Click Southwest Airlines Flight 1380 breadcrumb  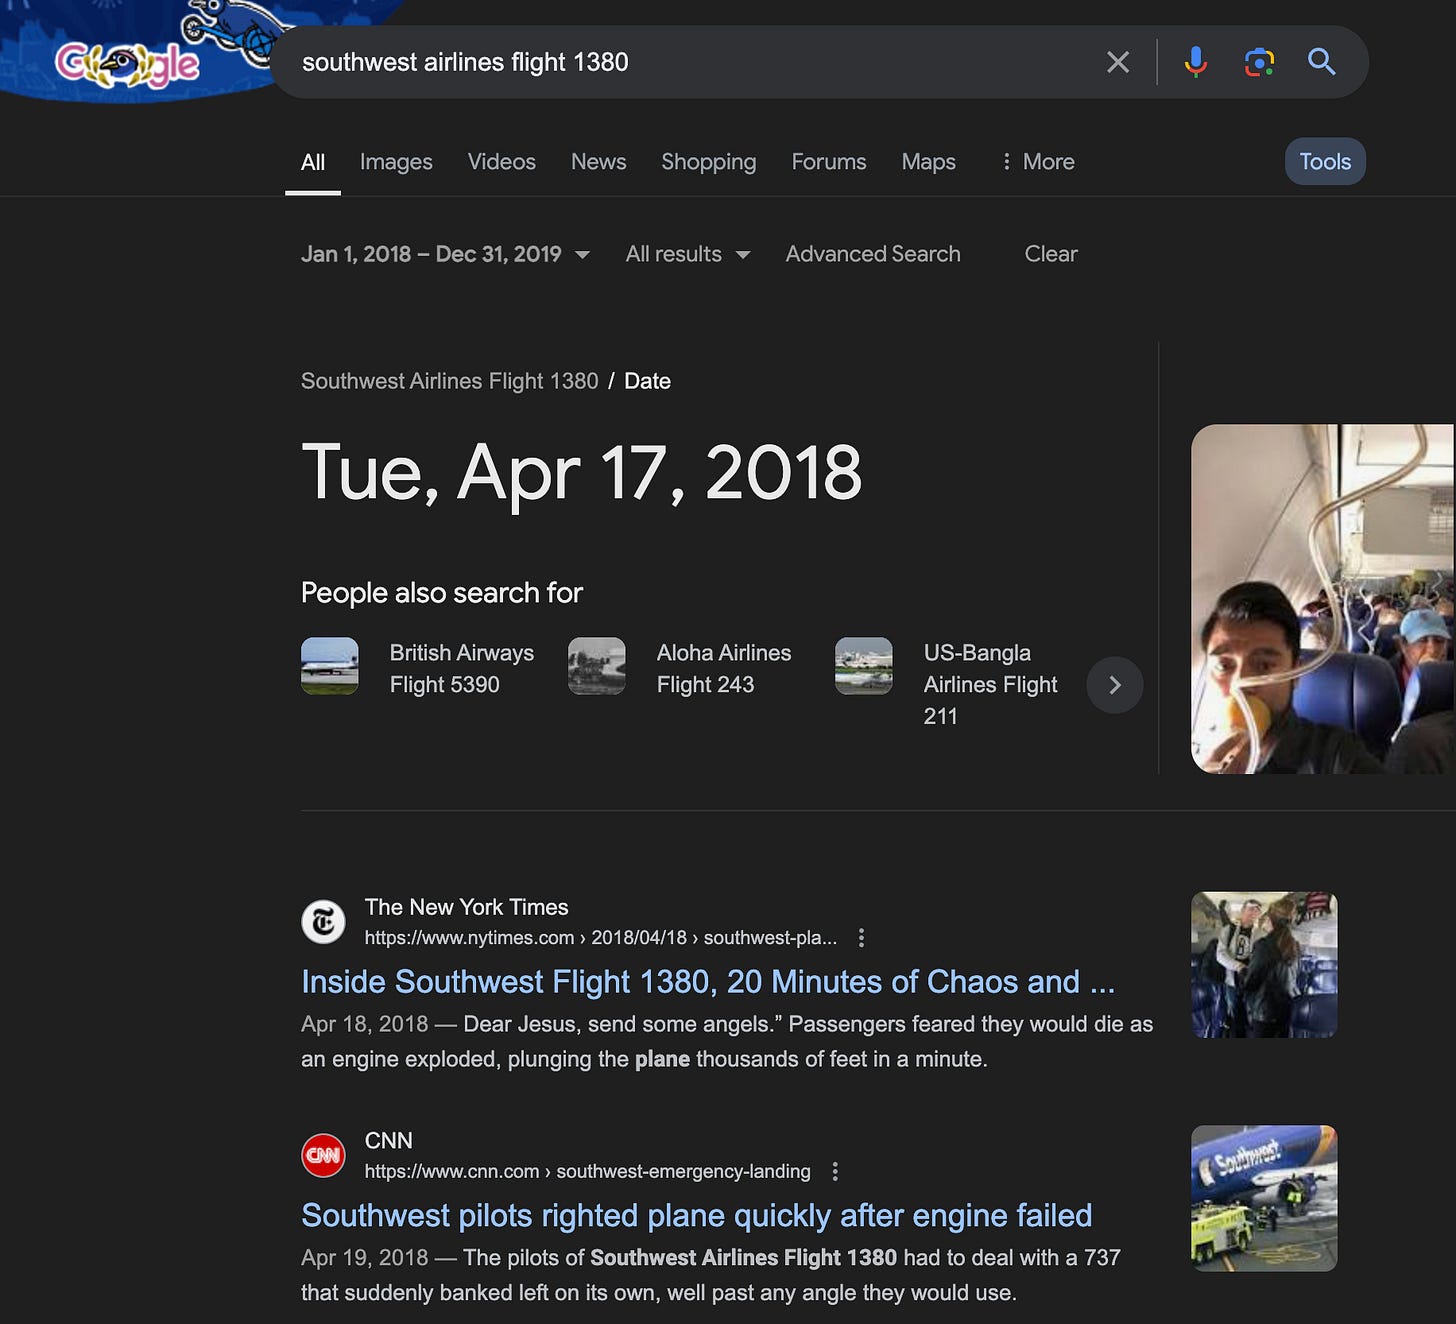450,381
